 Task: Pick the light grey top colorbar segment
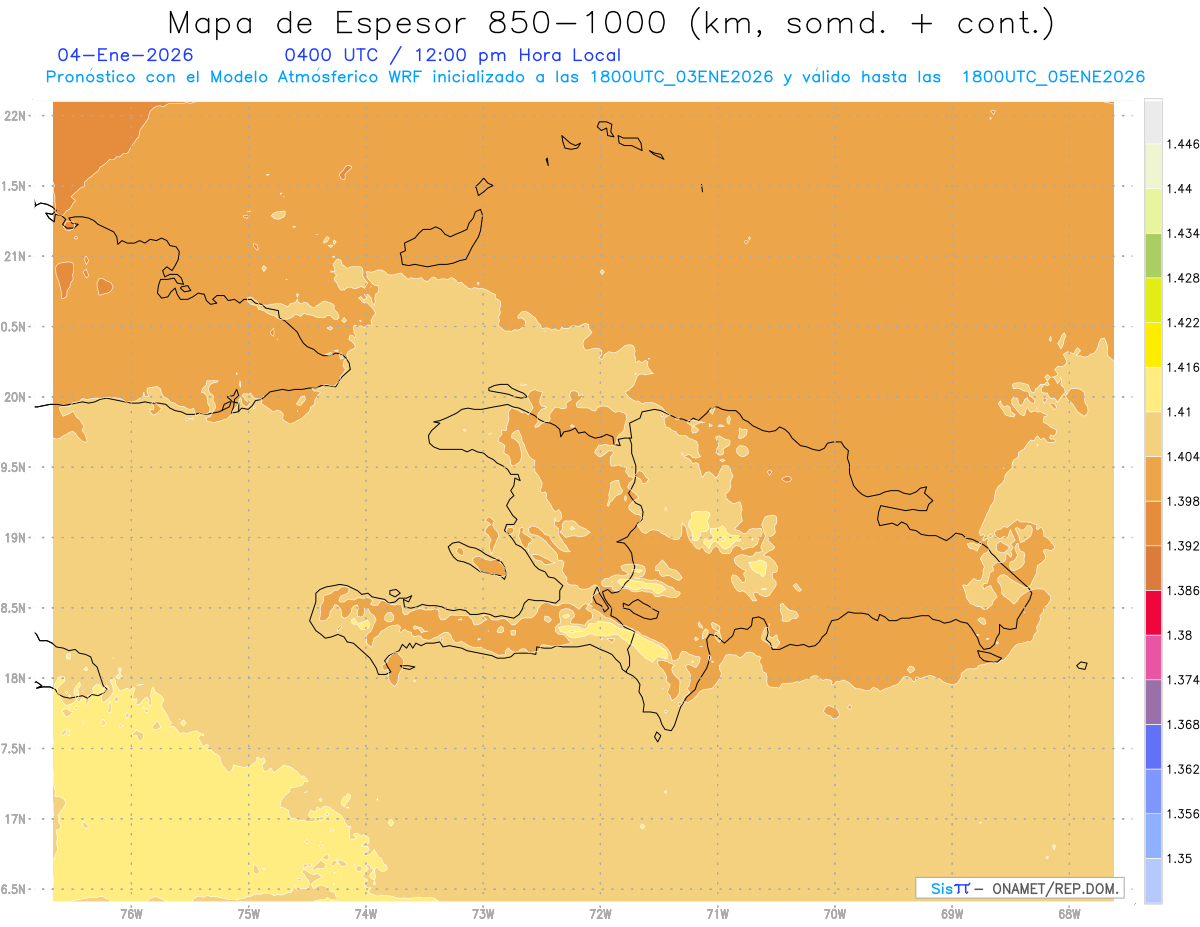pyautogui.click(x=1153, y=121)
